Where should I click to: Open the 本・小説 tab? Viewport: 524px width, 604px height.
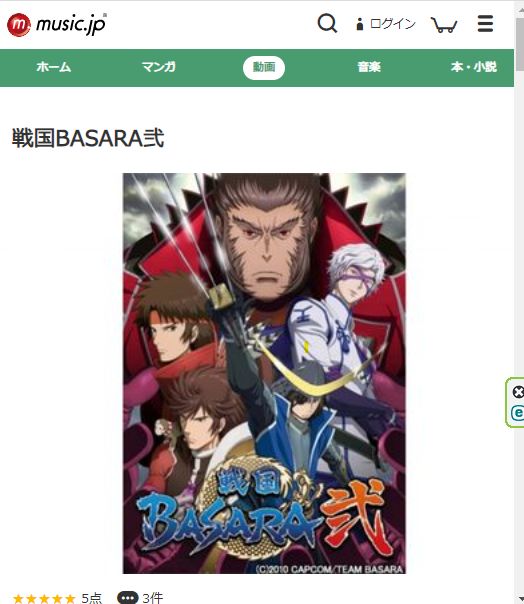[474, 67]
